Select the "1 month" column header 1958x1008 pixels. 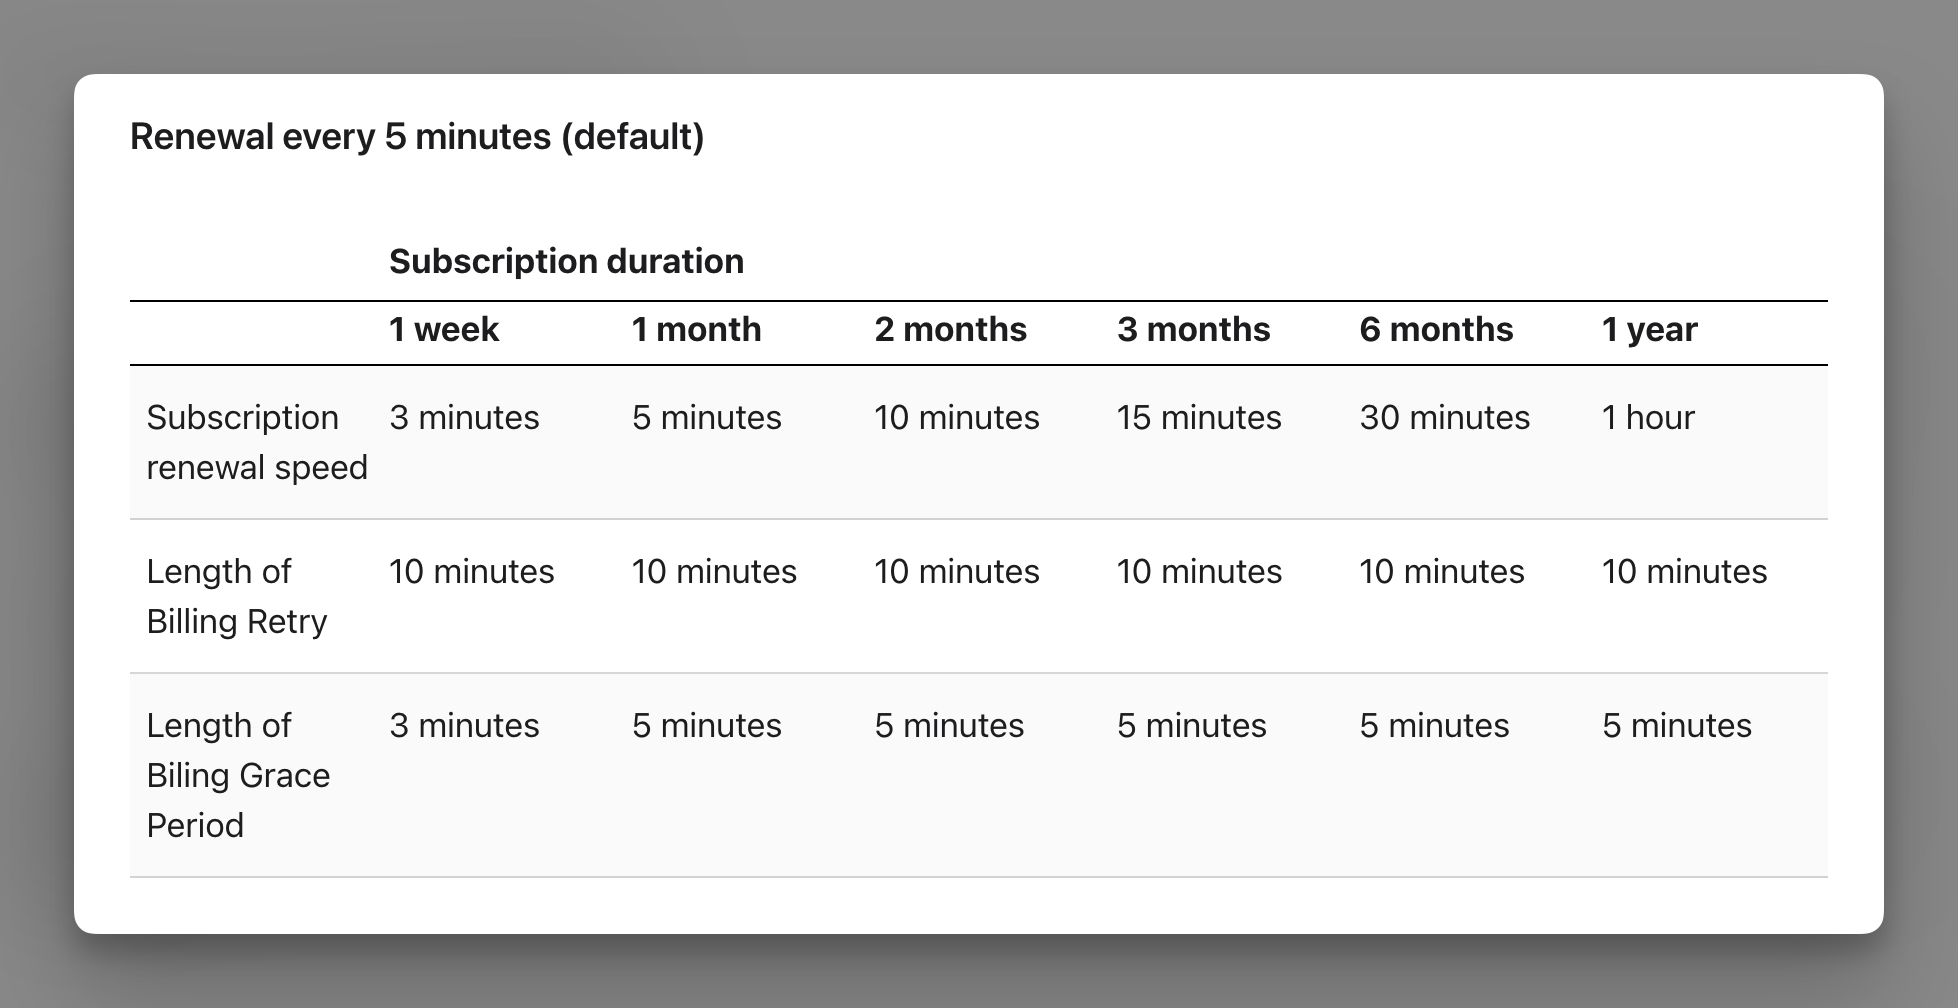[x=696, y=330]
